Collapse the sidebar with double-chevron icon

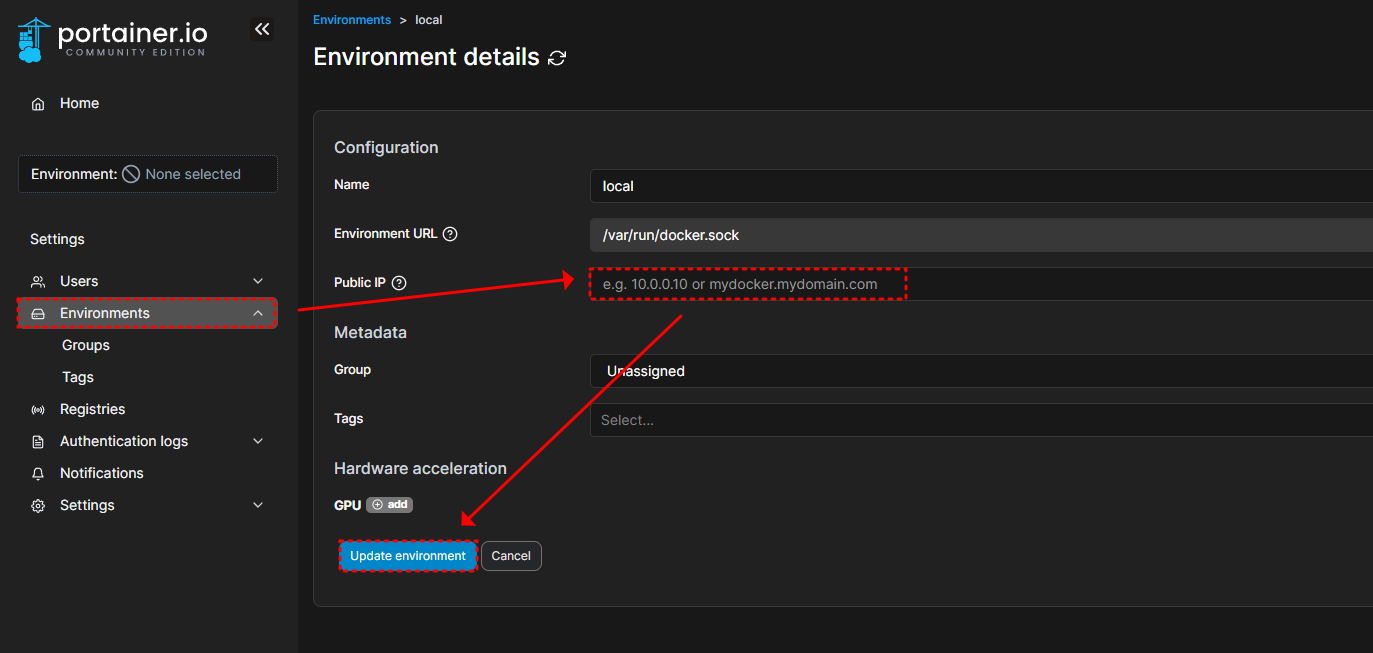tap(262, 30)
